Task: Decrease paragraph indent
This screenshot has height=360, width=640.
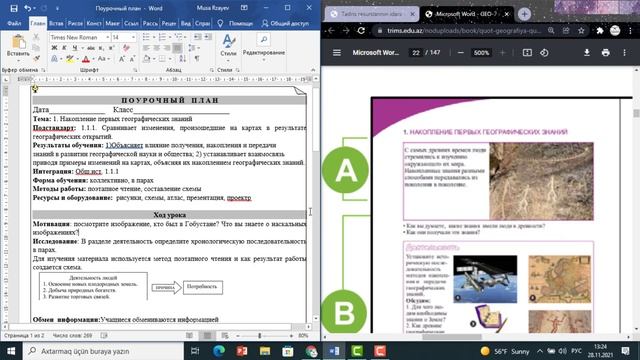Action: pyautogui.click(x=198, y=37)
